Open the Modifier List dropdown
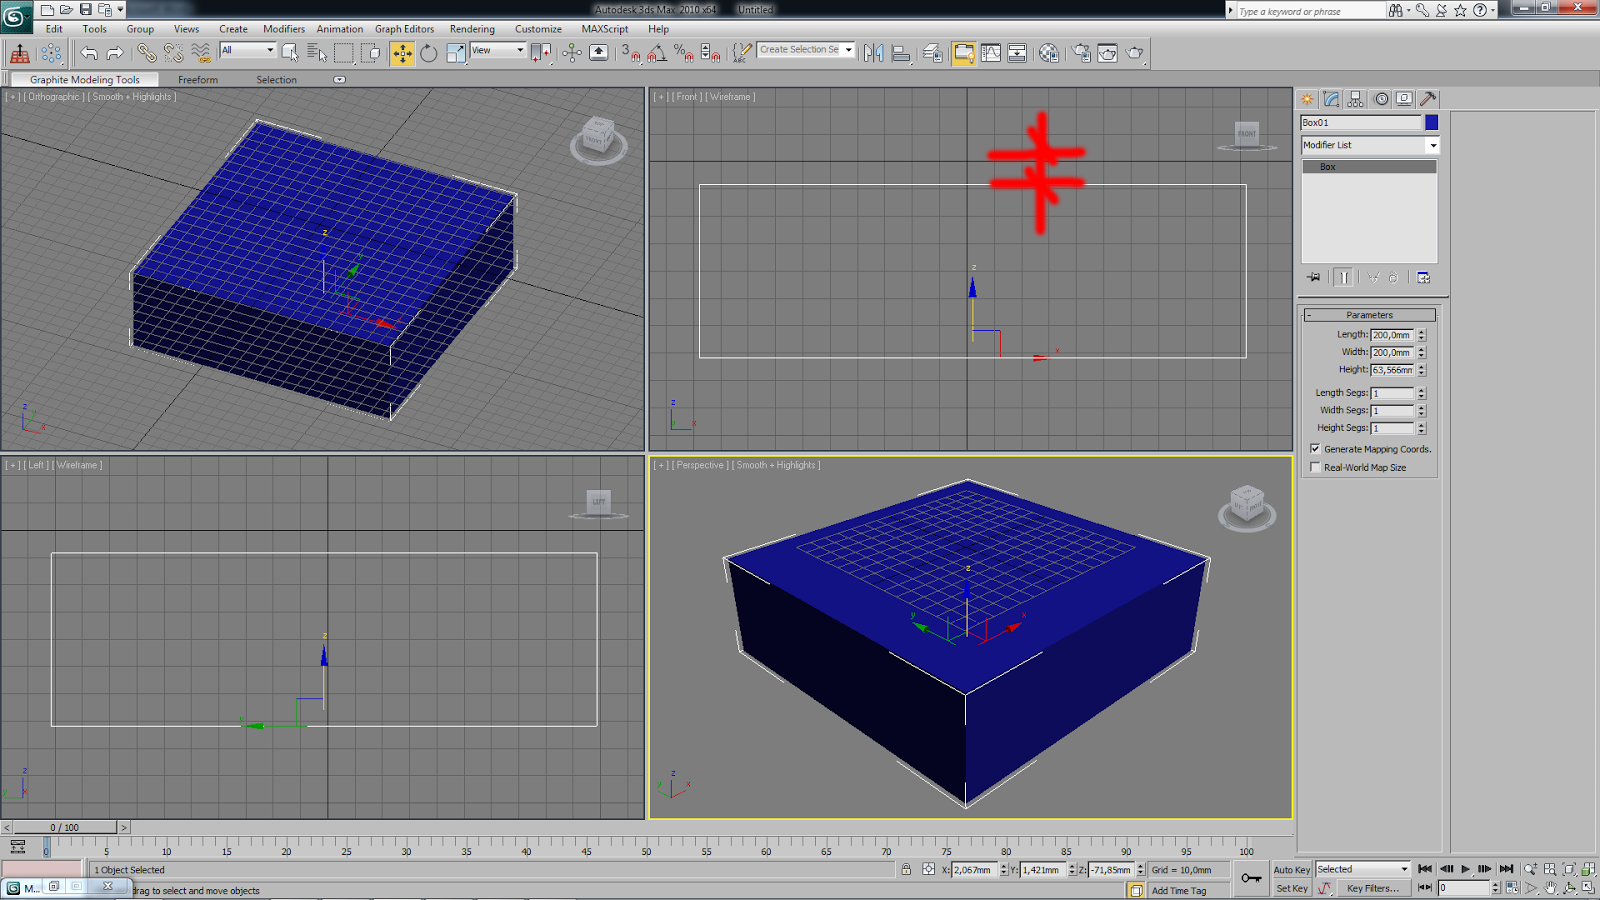The width and height of the screenshot is (1600, 900). tap(1434, 144)
